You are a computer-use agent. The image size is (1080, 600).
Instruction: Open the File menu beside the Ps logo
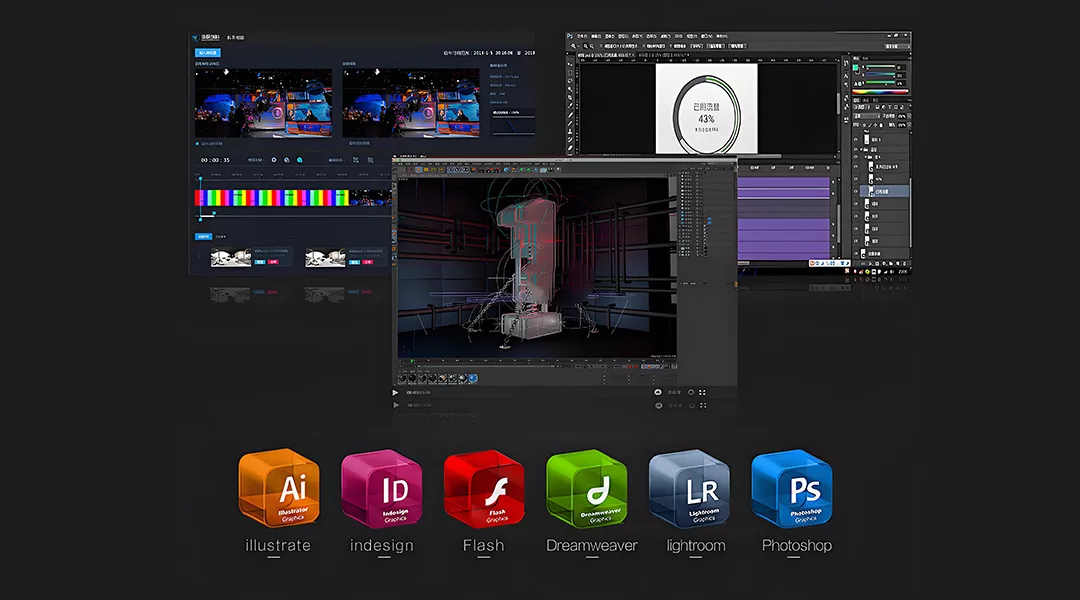pyautogui.click(x=582, y=36)
